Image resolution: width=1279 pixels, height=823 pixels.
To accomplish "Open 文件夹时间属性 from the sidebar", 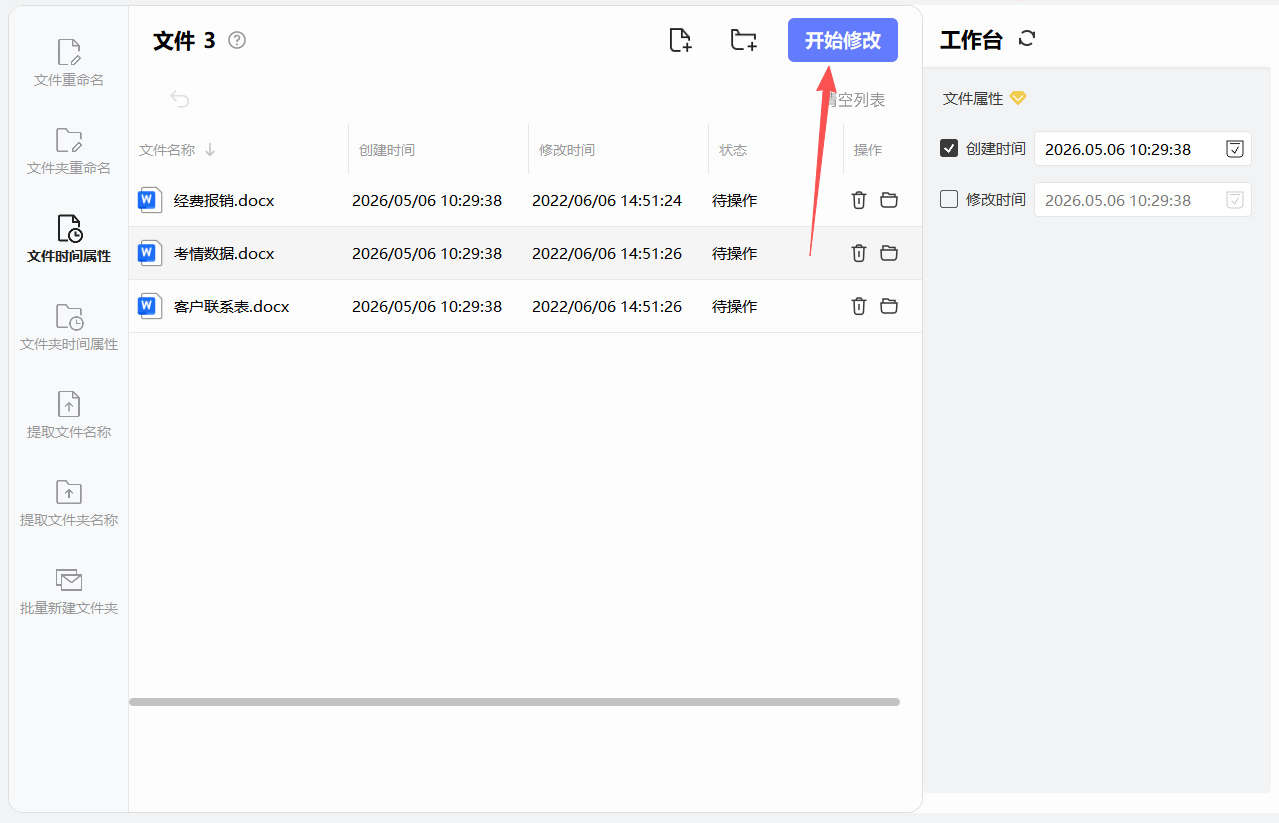I will pyautogui.click(x=69, y=327).
